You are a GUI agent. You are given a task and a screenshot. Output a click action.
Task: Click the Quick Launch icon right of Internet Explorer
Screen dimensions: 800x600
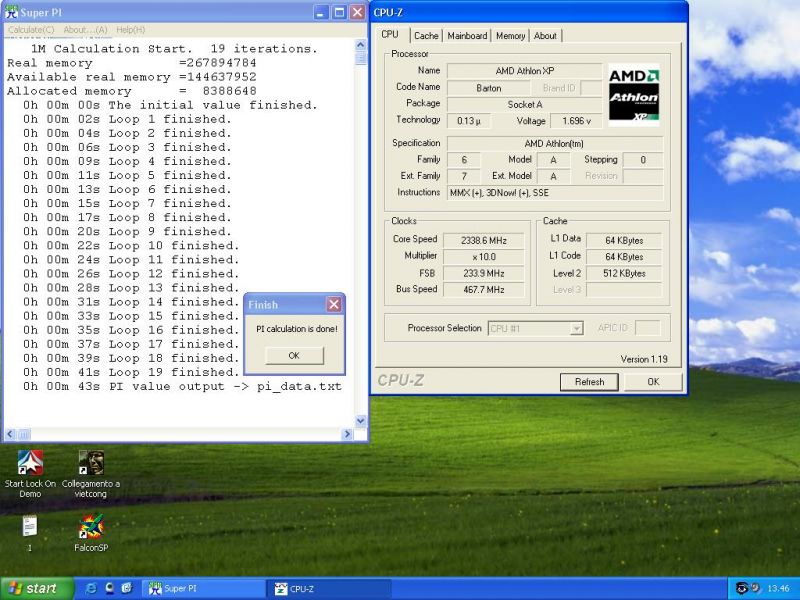click(109, 588)
